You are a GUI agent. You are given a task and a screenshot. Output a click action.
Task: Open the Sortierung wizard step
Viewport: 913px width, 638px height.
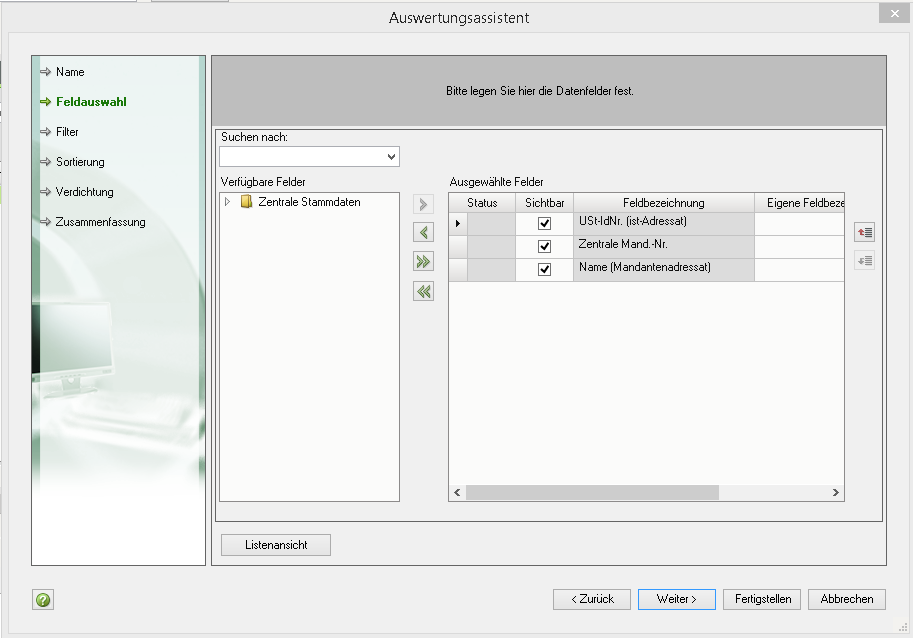pyautogui.click(x=80, y=162)
